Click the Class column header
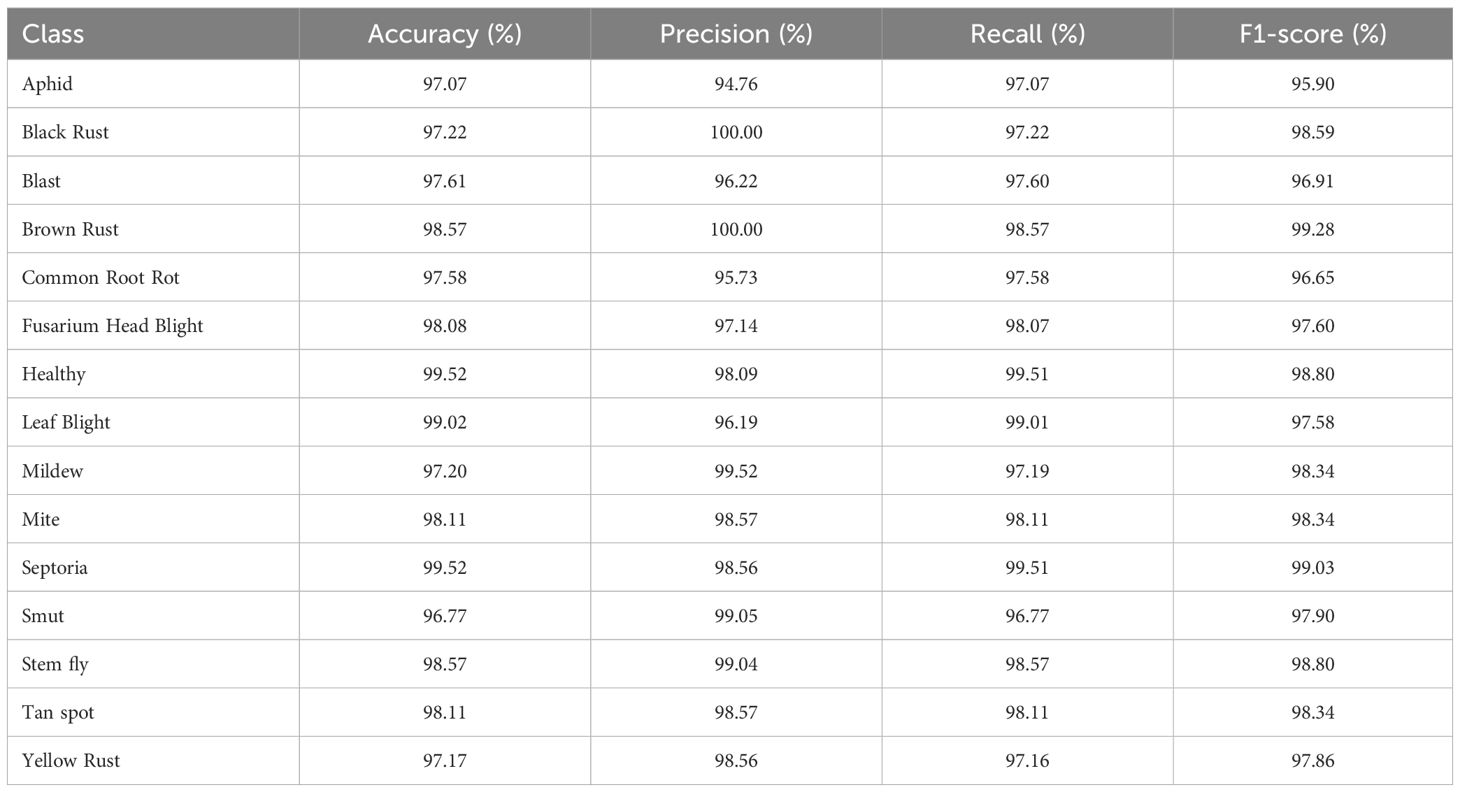 click(53, 34)
